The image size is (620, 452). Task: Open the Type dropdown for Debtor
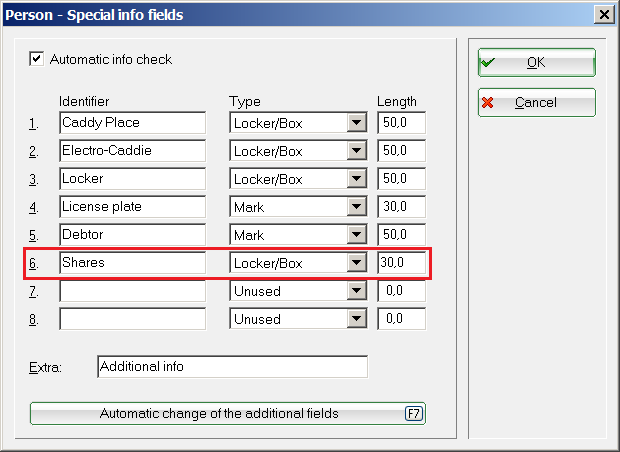coord(356,235)
